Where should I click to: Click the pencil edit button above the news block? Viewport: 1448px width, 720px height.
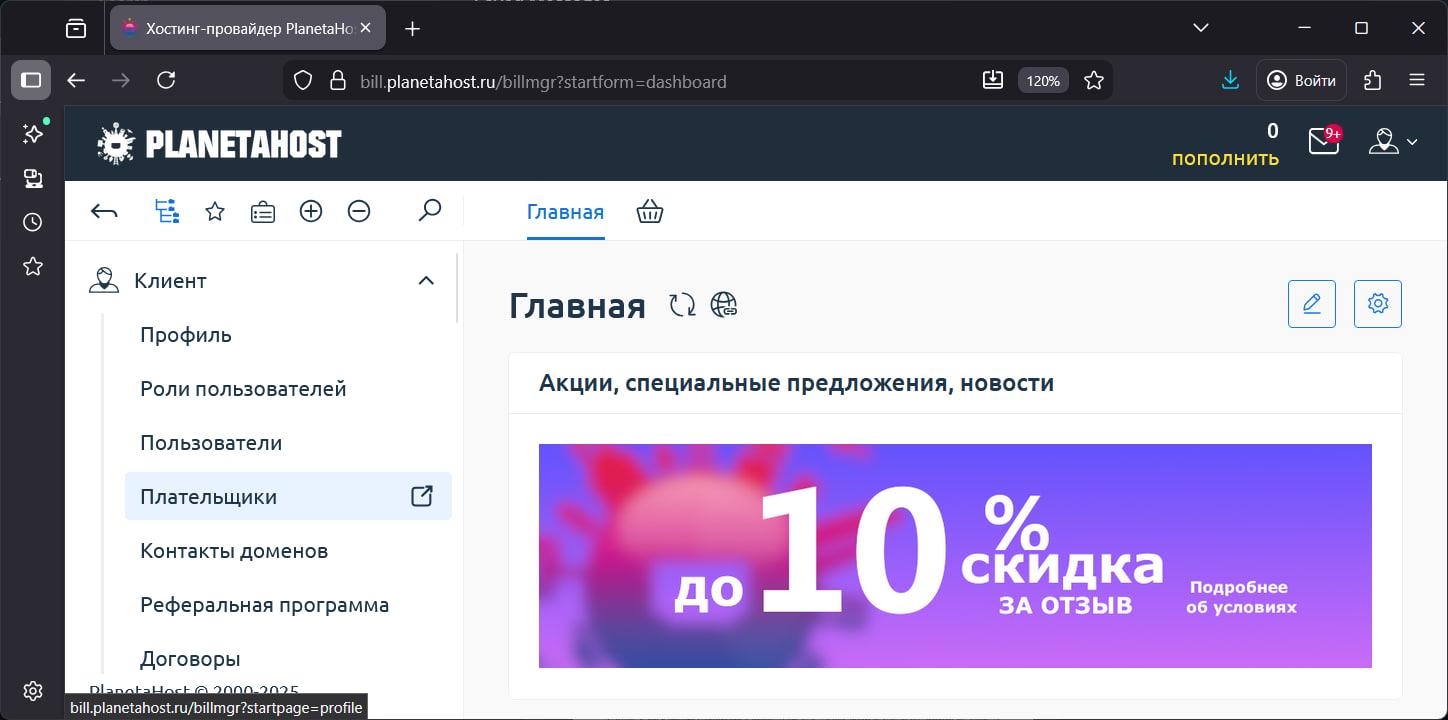[1311, 303]
